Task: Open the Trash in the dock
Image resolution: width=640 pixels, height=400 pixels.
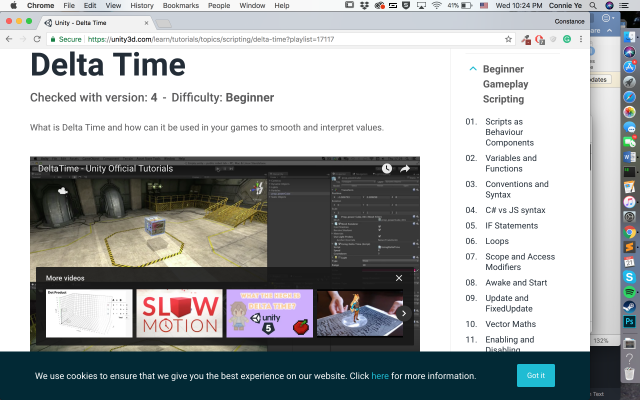Action: coord(629,373)
